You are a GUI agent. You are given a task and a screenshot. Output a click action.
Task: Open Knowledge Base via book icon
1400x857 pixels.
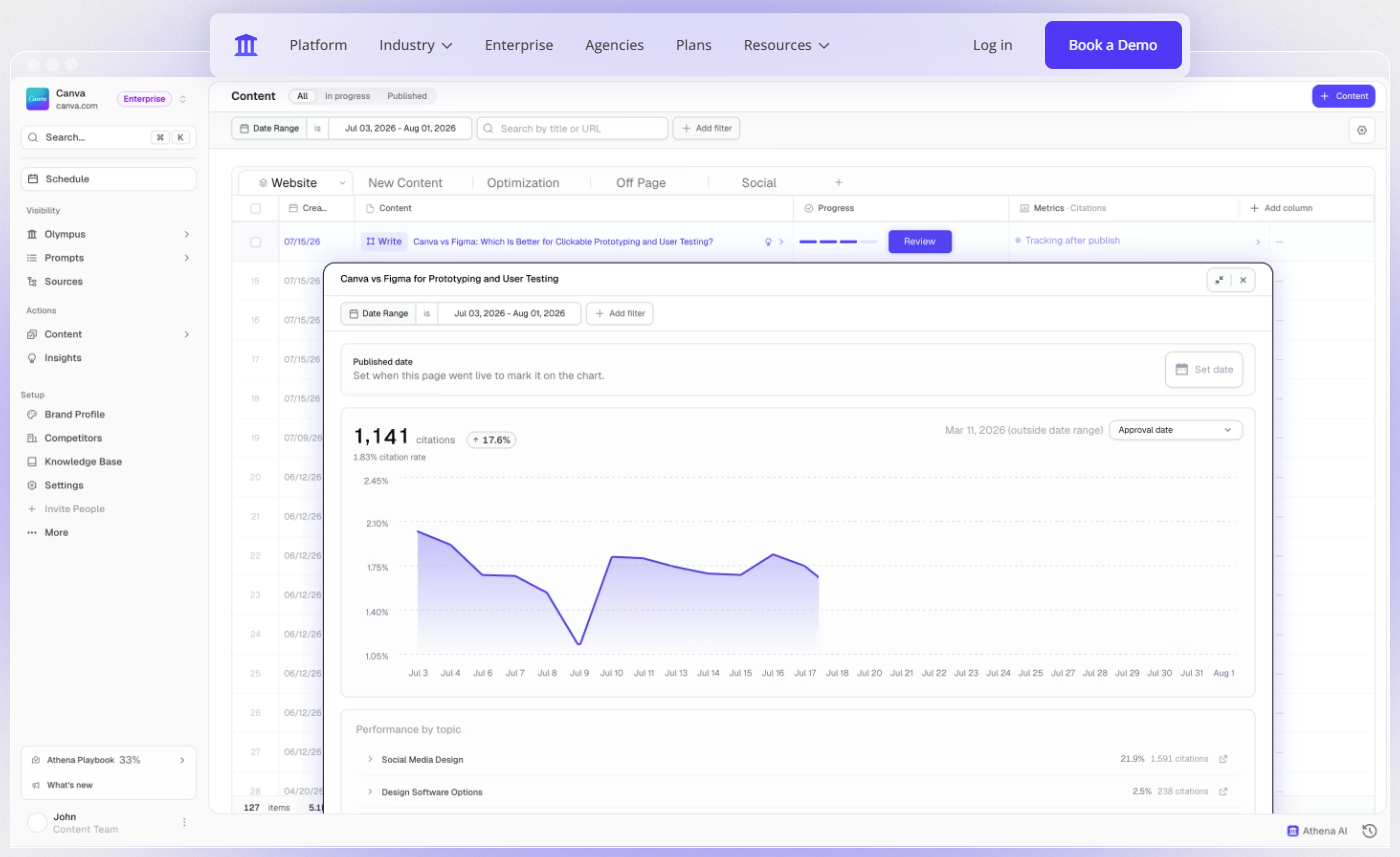[32, 462]
